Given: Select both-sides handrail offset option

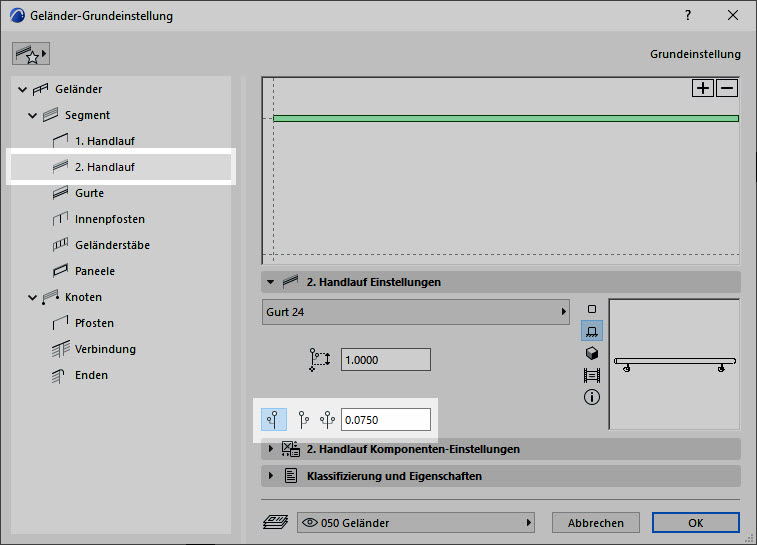Looking at the screenshot, I should (327, 419).
